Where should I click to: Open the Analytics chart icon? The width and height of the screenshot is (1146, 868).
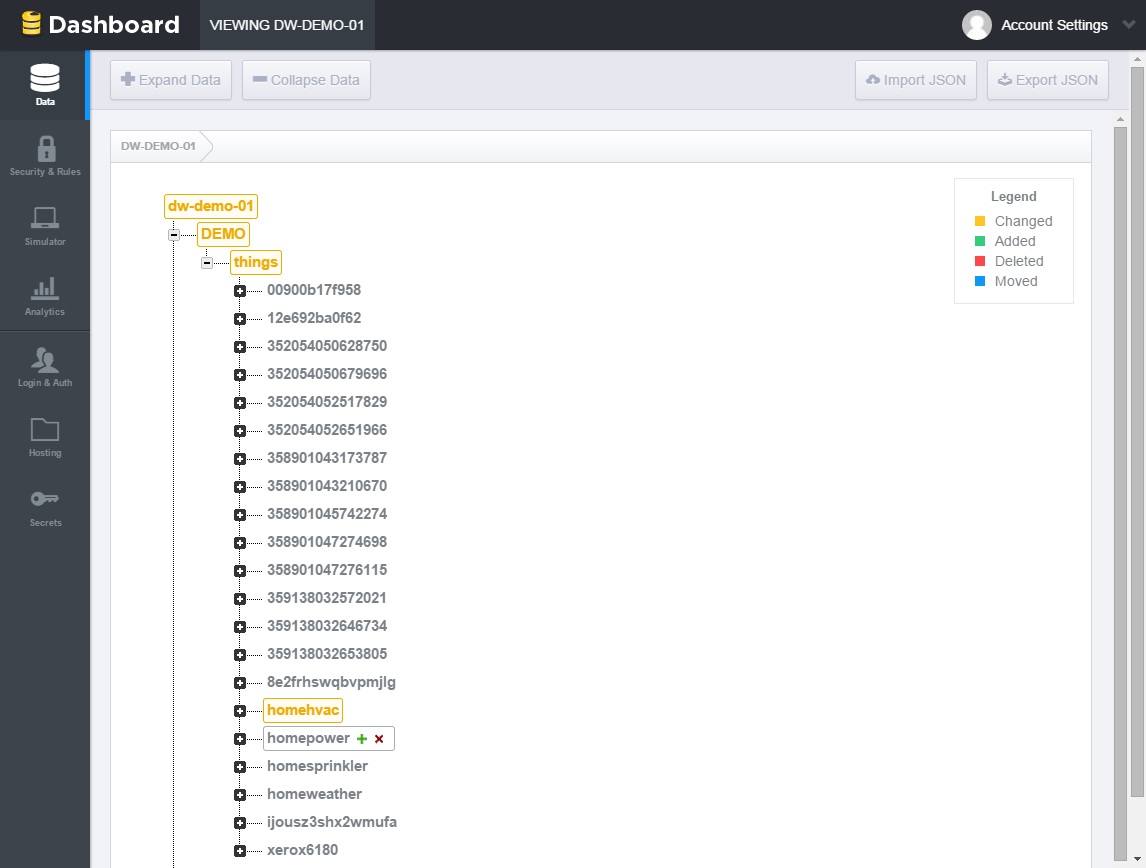[x=45, y=290]
